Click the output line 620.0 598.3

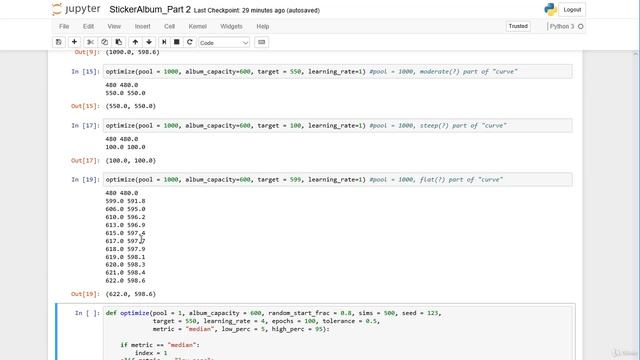125,264
